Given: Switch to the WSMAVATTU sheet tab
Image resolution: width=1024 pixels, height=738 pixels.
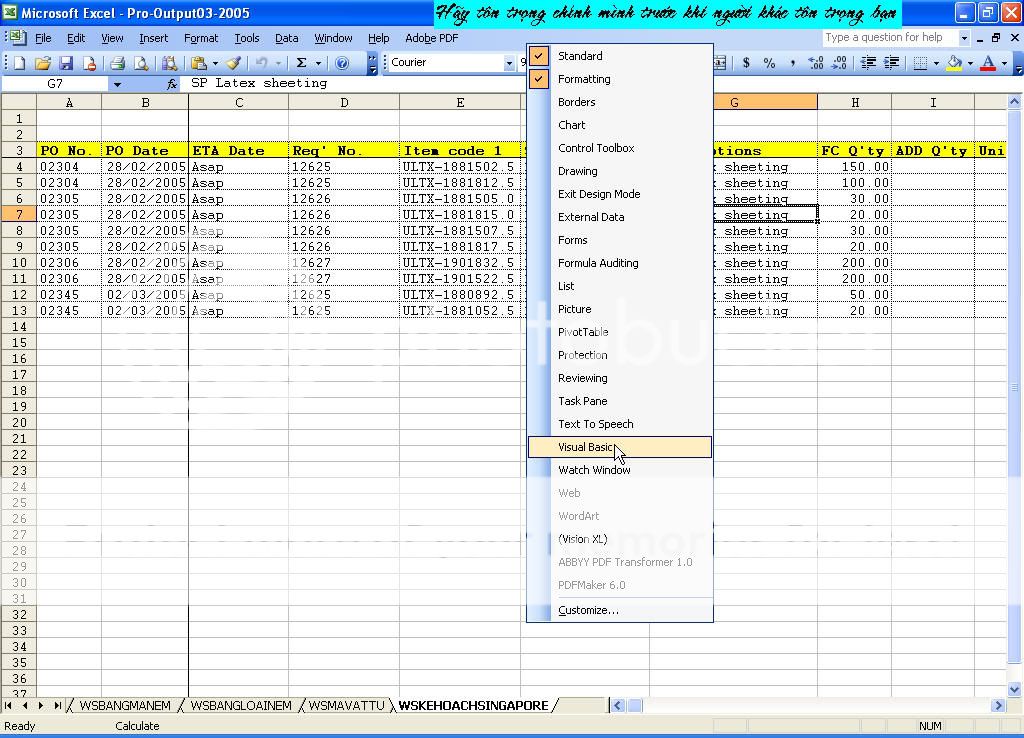Looking at the screenshot, I should click(x=346, y=705).
